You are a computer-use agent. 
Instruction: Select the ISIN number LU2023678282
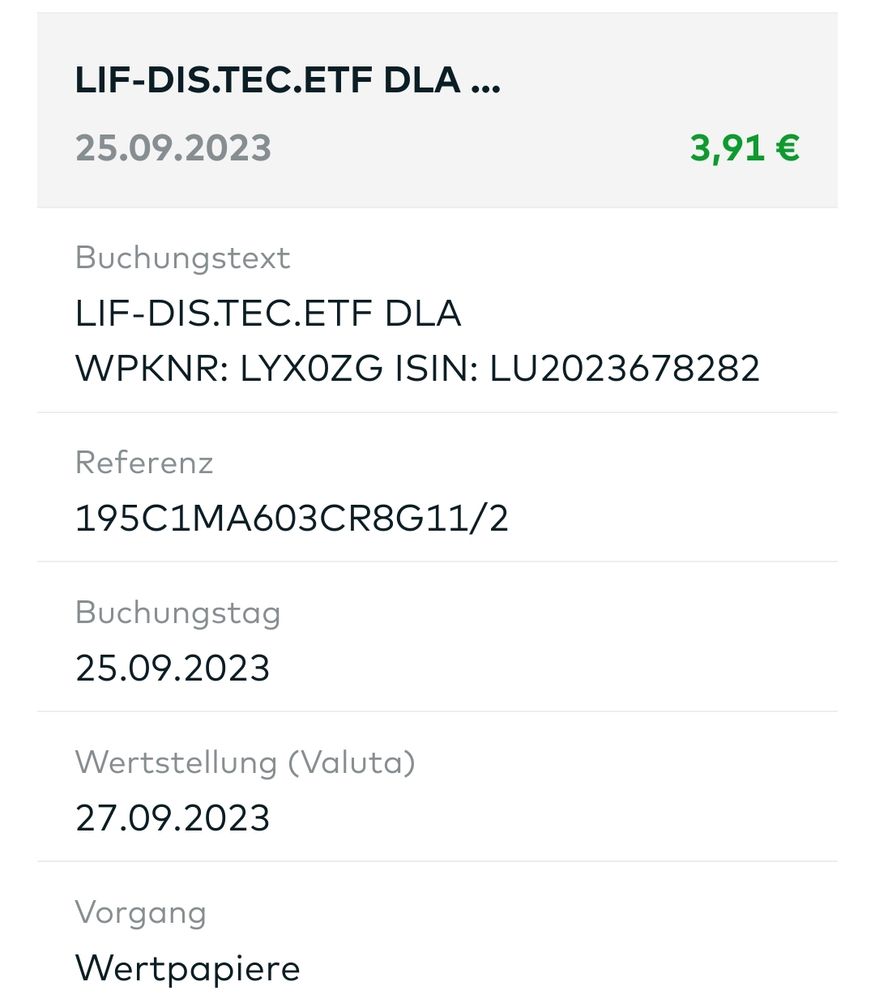pyautogui.click(x=625, y=369)
